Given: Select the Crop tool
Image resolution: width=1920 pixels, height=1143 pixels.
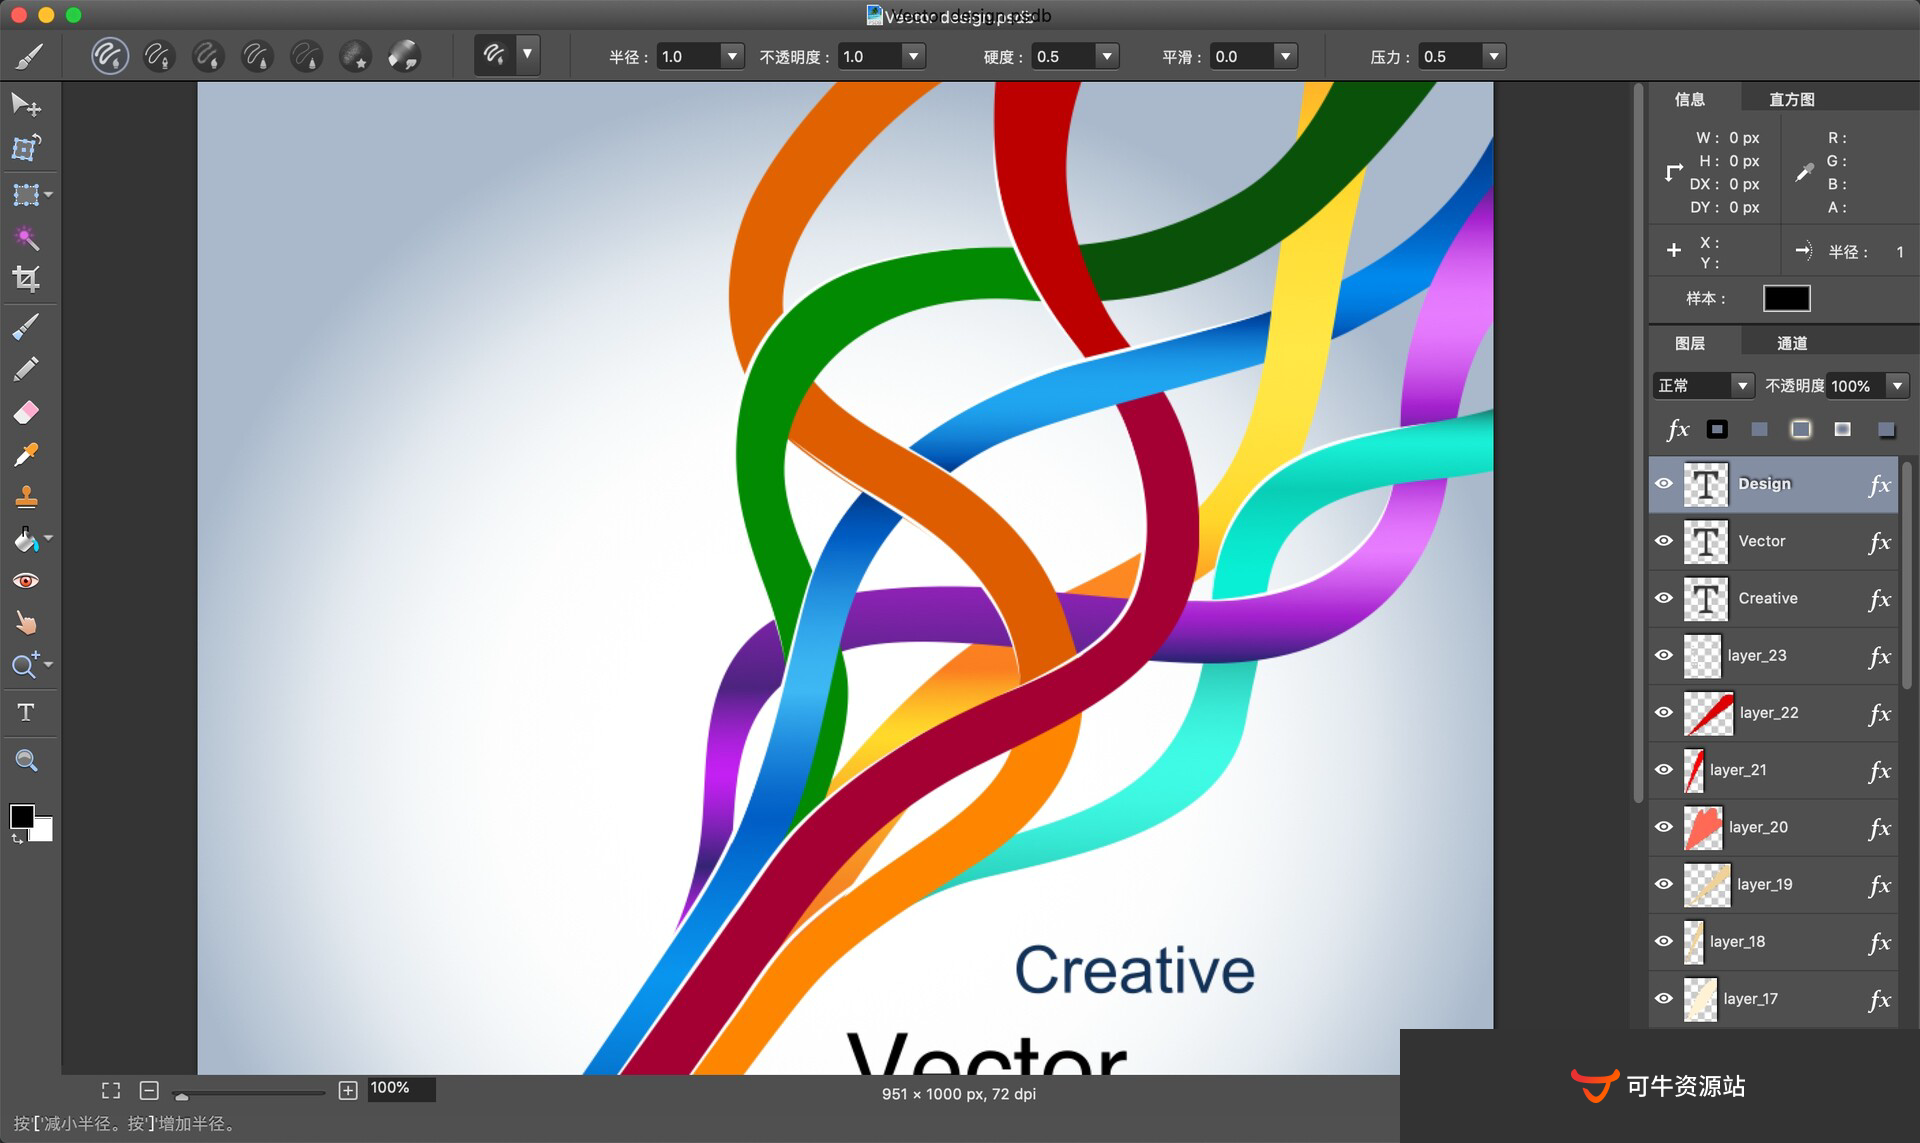Looking at the screenshot, I should point(27,278).
